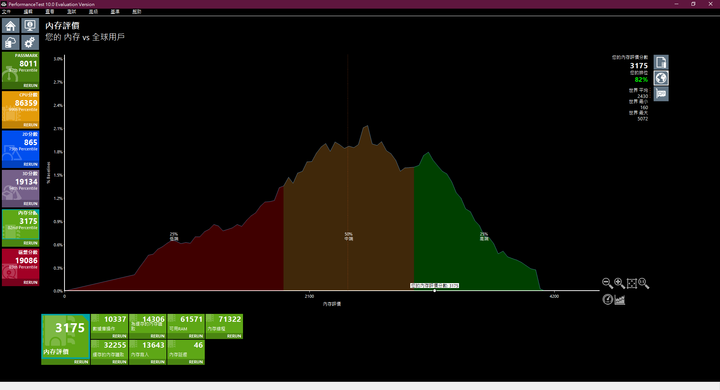Select the PassMark rating 8011 tile
This screenshot has width=720, height=390.
21,70
